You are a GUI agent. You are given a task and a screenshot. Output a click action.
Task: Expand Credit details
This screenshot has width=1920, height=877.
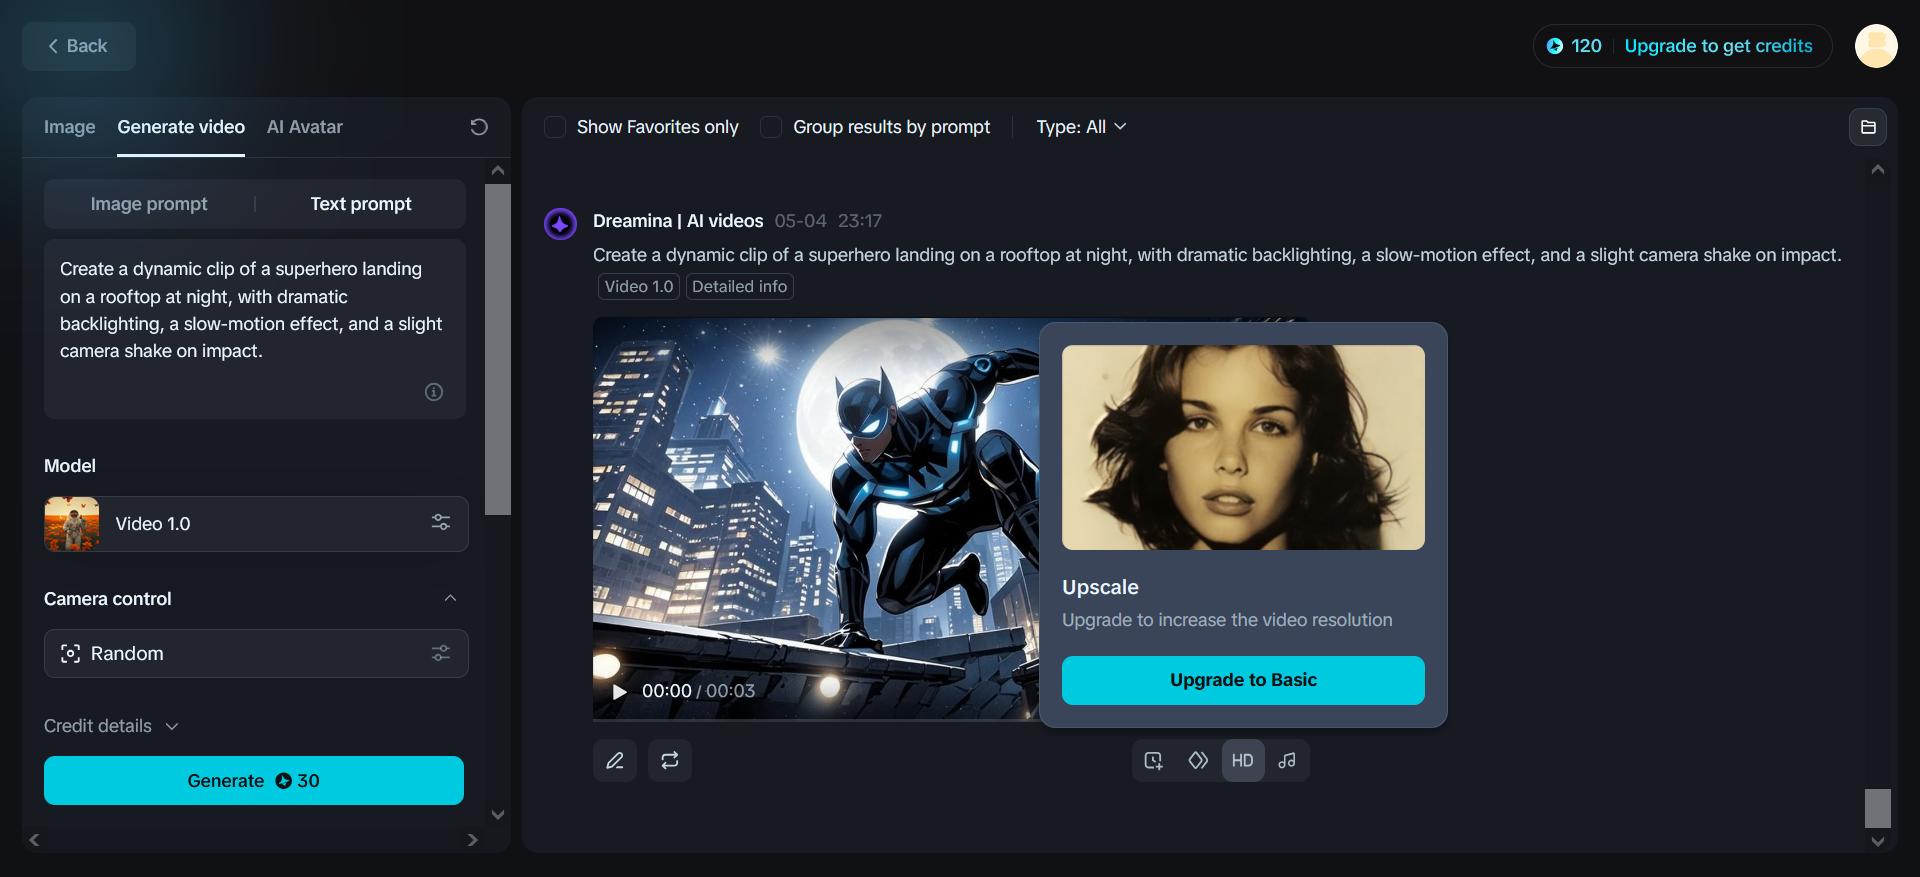point(111,726)
